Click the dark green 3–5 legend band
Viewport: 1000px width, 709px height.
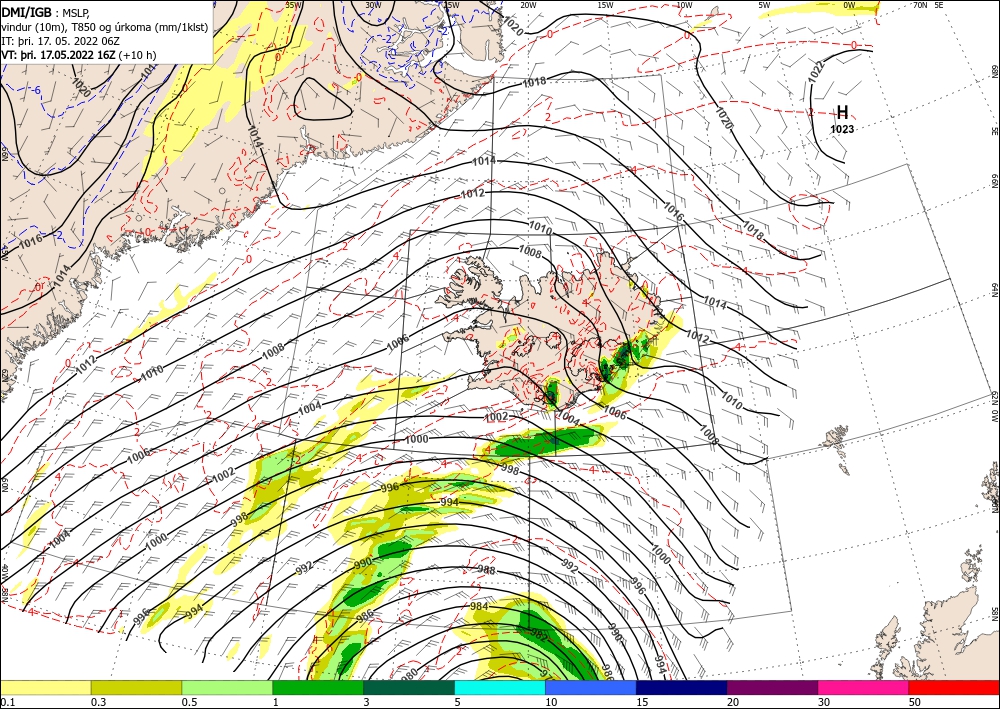(x=409, y=688)
